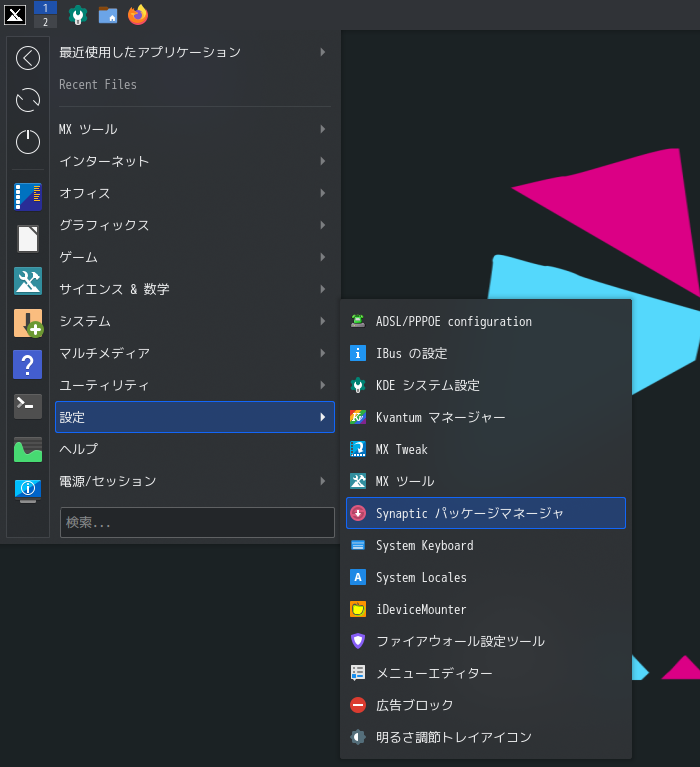Expand the グラフィックス category
Screen dimensions: 700x767
(195, 225)
